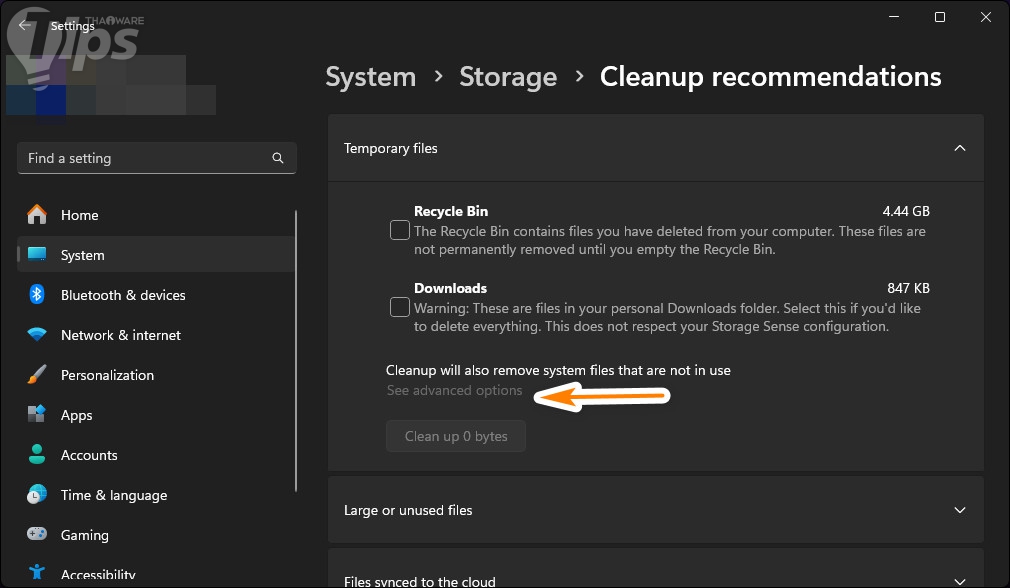Click the Personalization paintbrush icon

click(x=37, y=375)
